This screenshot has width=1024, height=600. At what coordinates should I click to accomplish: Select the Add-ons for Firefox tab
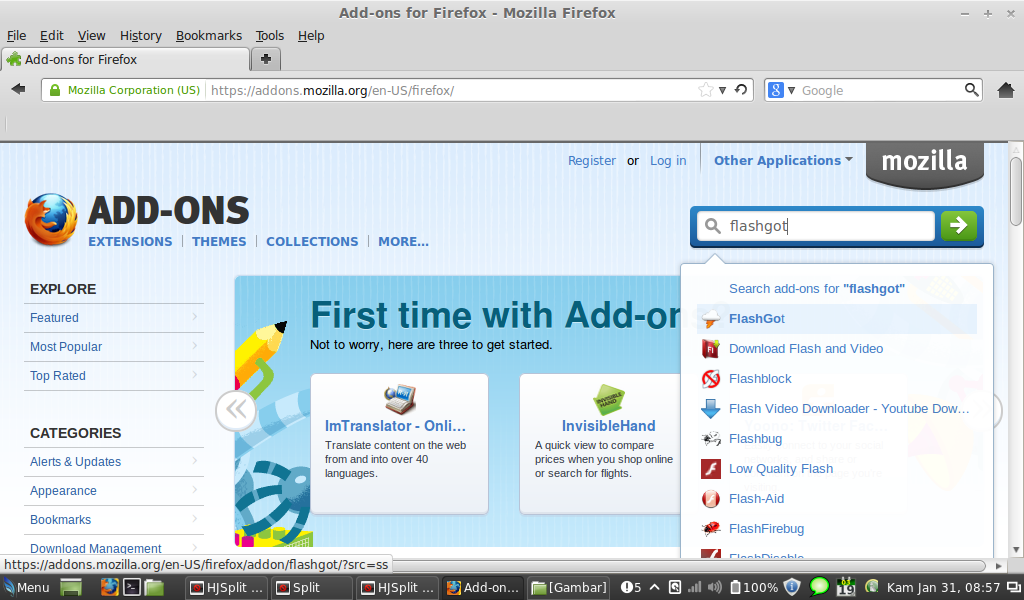(x=125, y=59)
